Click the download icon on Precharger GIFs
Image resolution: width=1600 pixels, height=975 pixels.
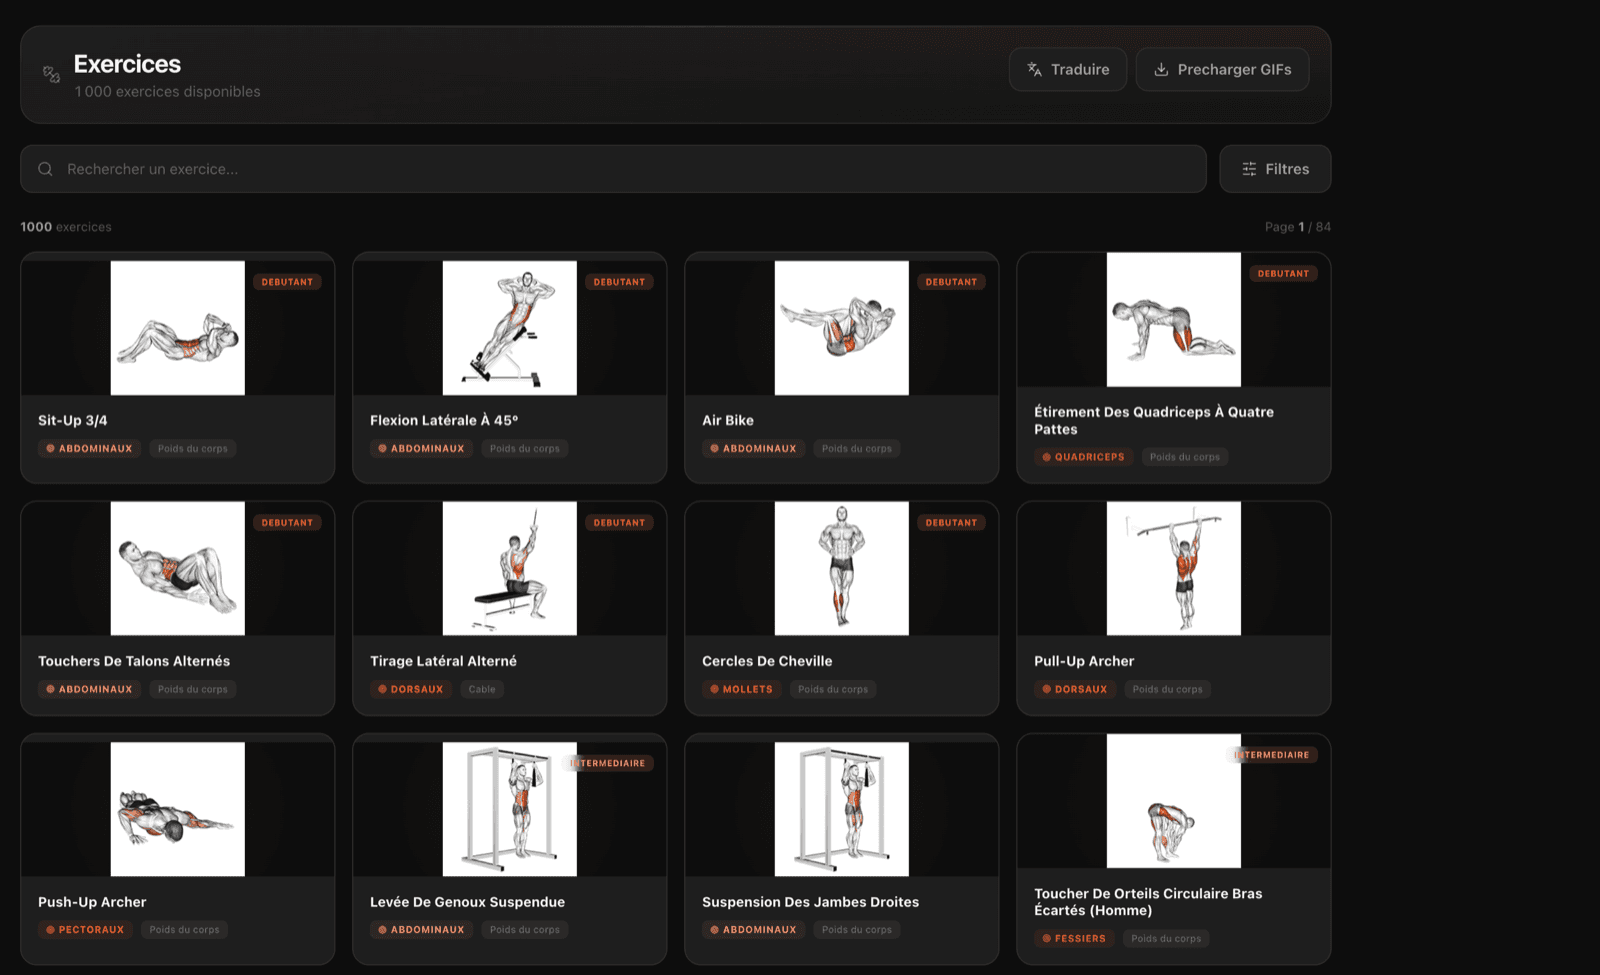(1161, 69)
